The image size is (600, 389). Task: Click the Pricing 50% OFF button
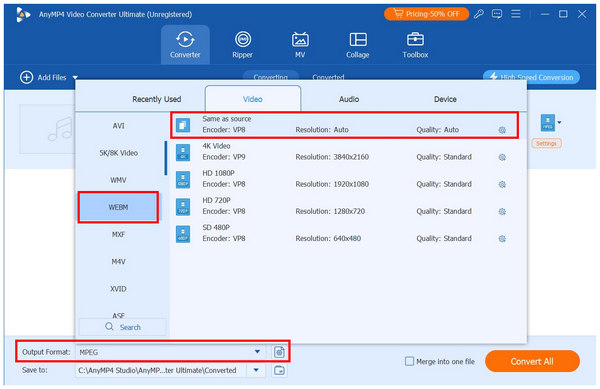point(426,14)
